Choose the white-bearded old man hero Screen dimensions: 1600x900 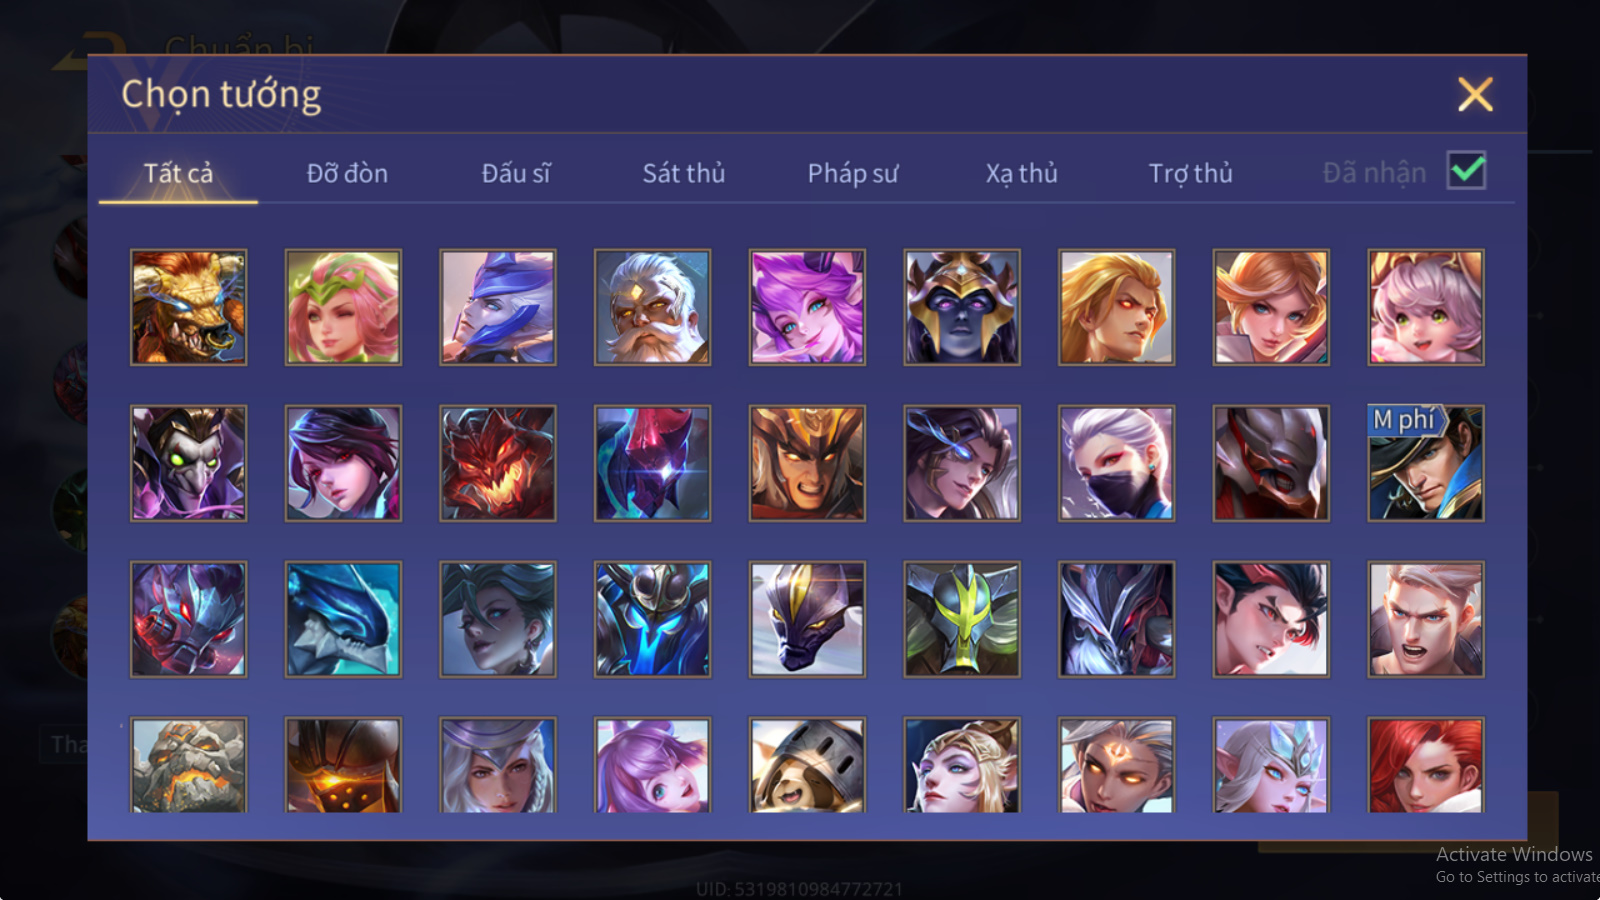tap(652, 307)
